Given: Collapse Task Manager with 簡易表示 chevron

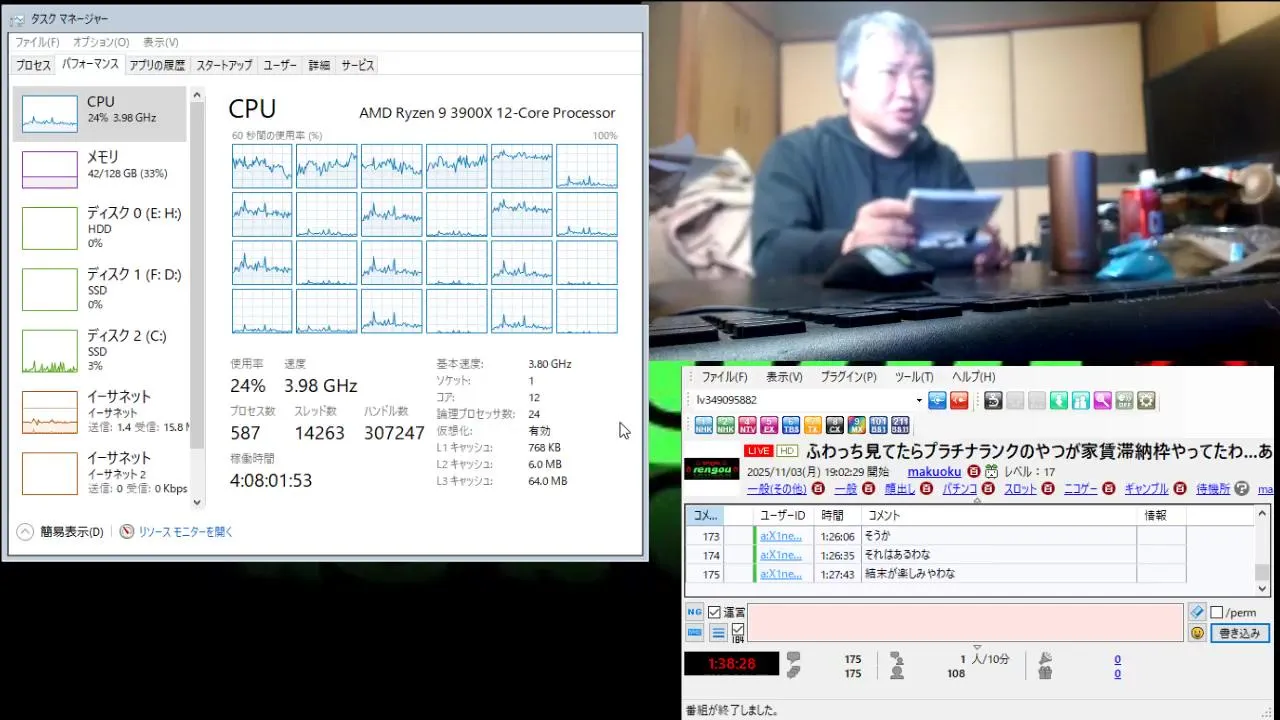Looking at the screenshot, I should pos(25,532).
